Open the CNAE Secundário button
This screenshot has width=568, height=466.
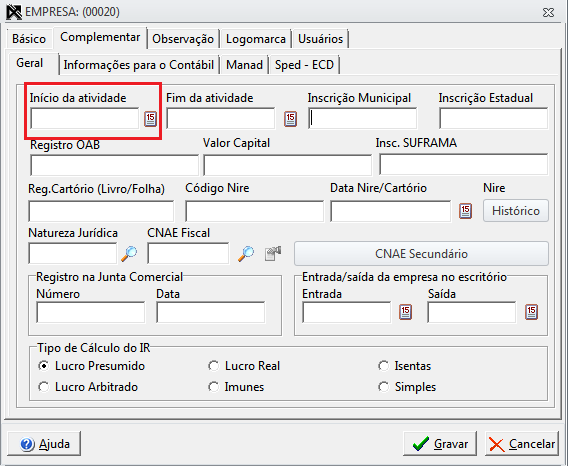click(x=421, y=254)
